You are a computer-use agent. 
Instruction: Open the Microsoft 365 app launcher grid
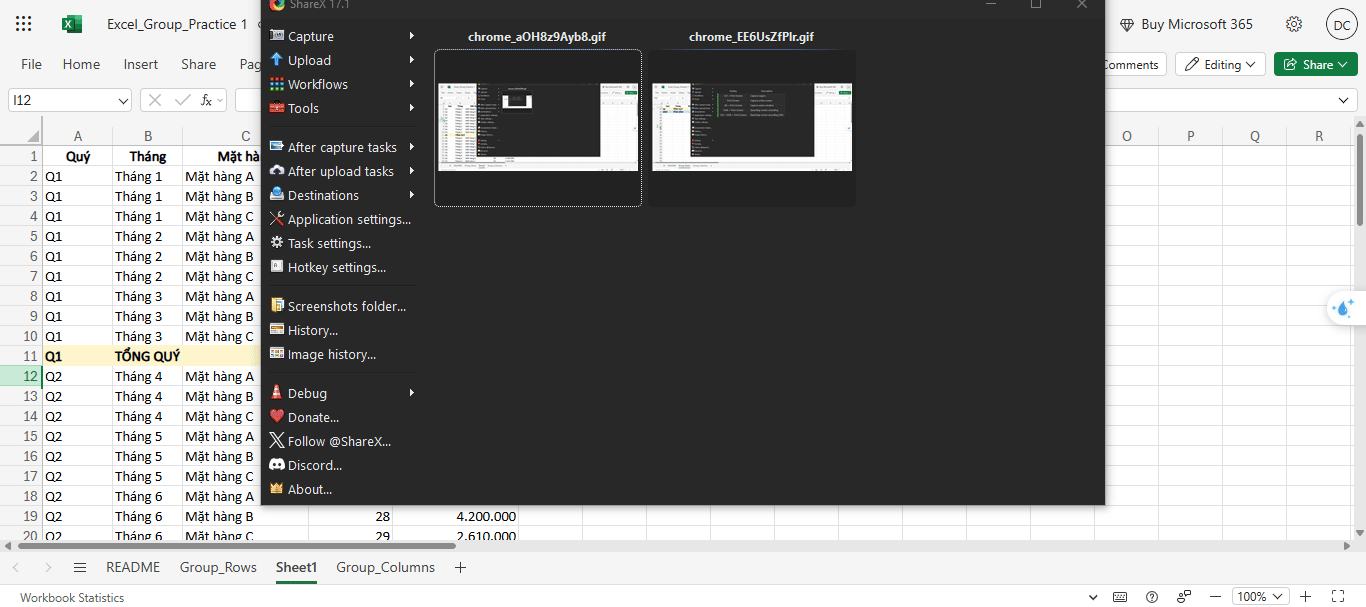point(24,24)
